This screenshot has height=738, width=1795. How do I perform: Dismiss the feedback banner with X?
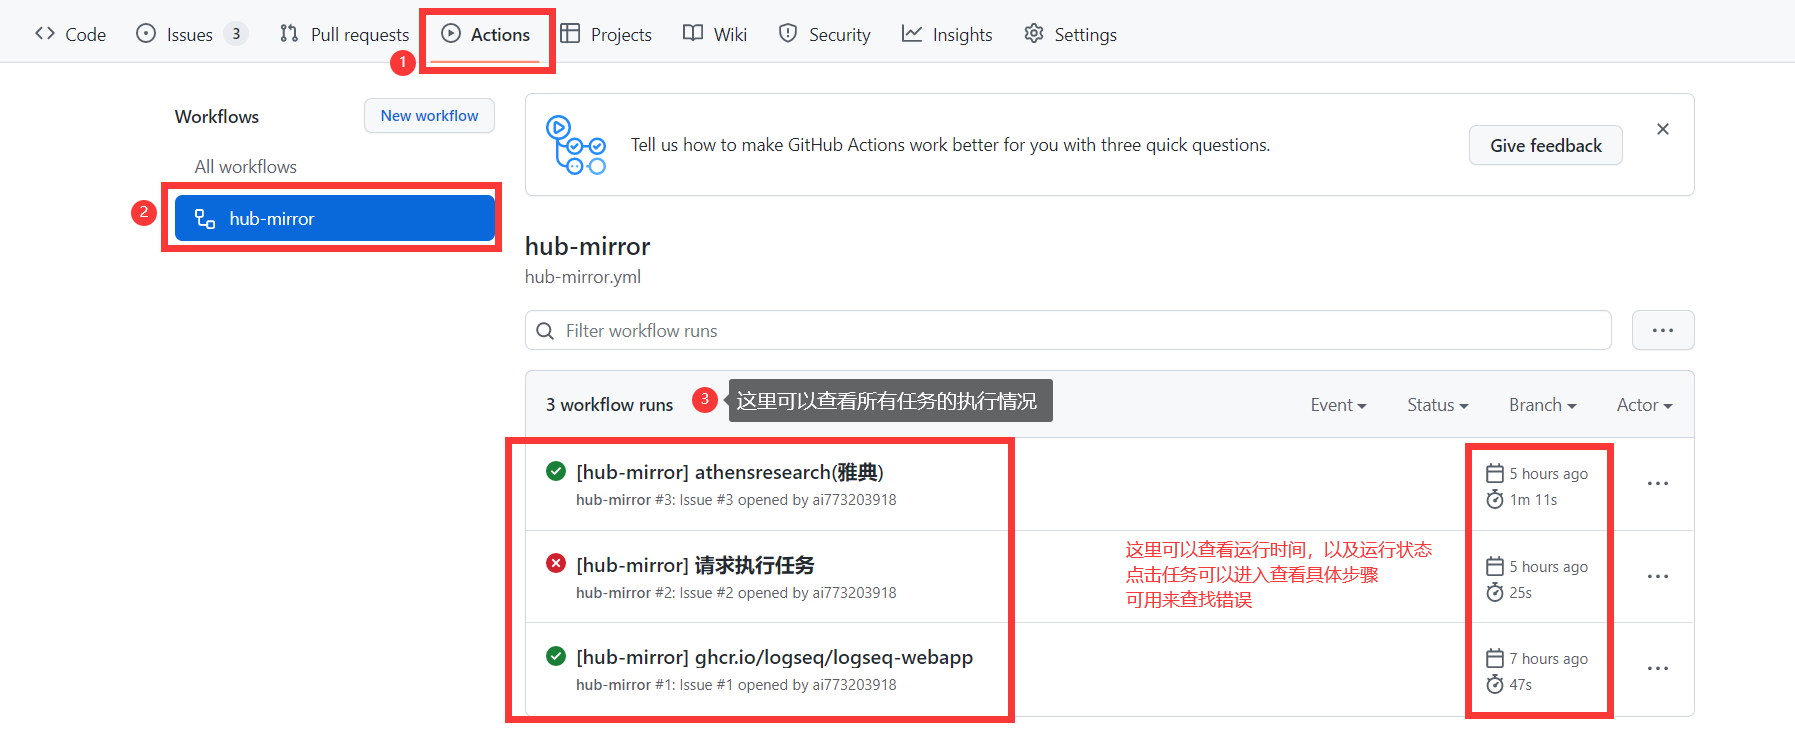[x=1663, y=129]
